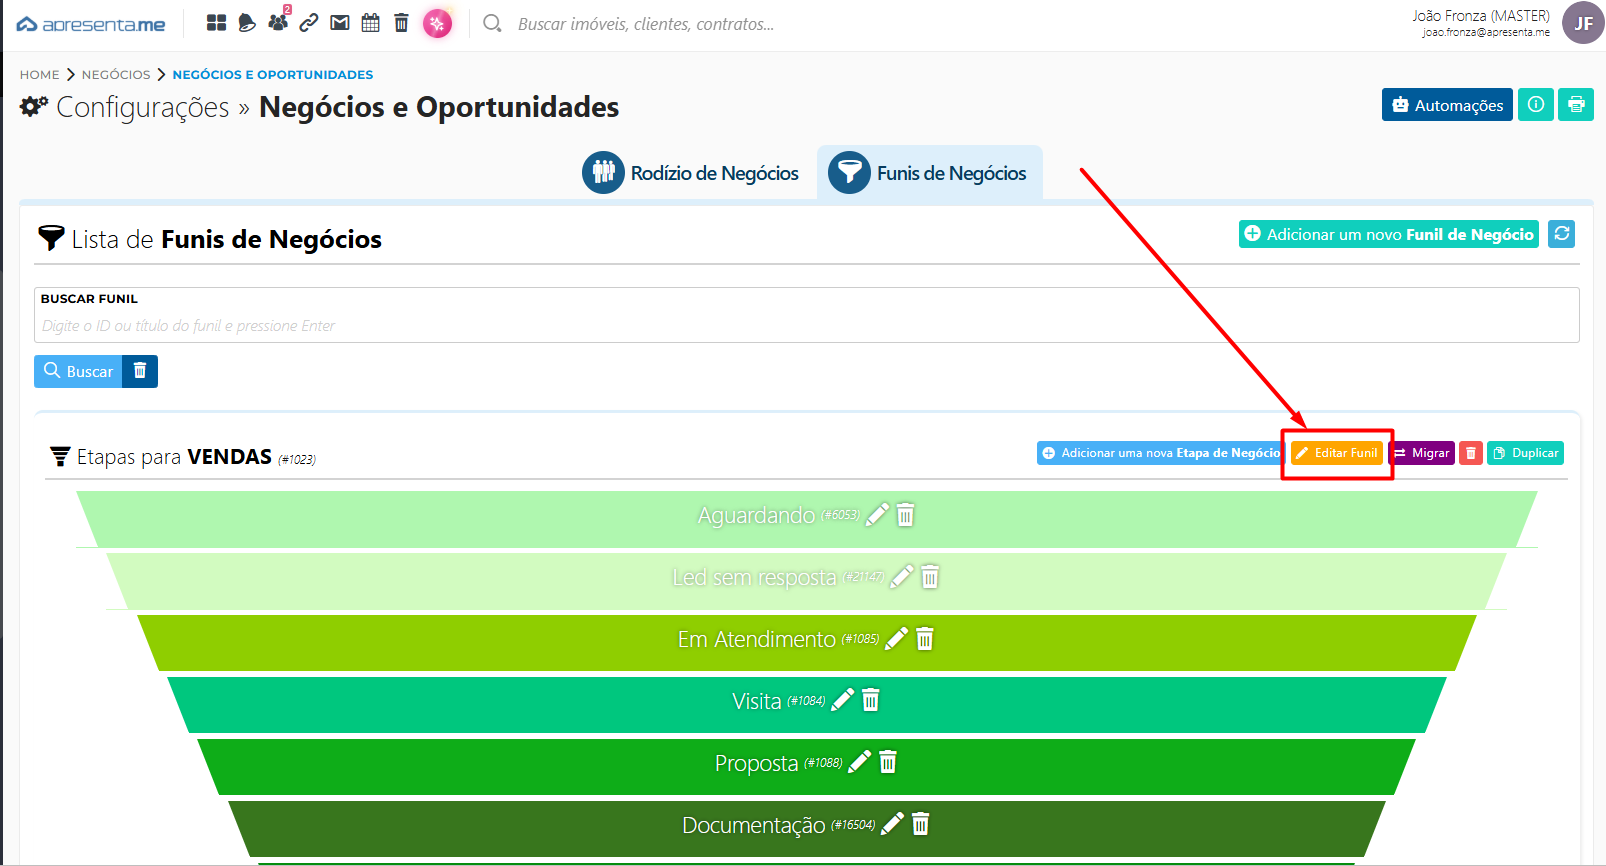Open the JF user avatar

coord(1583,23)
